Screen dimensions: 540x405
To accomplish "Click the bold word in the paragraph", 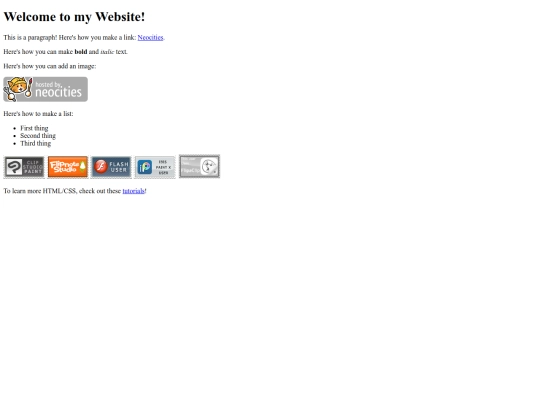I will point(81,52).
